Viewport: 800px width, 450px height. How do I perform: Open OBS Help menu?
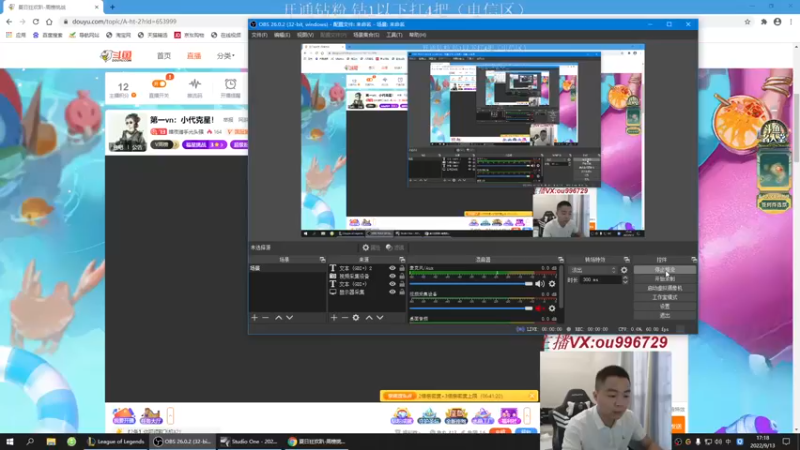coord(417,35)
